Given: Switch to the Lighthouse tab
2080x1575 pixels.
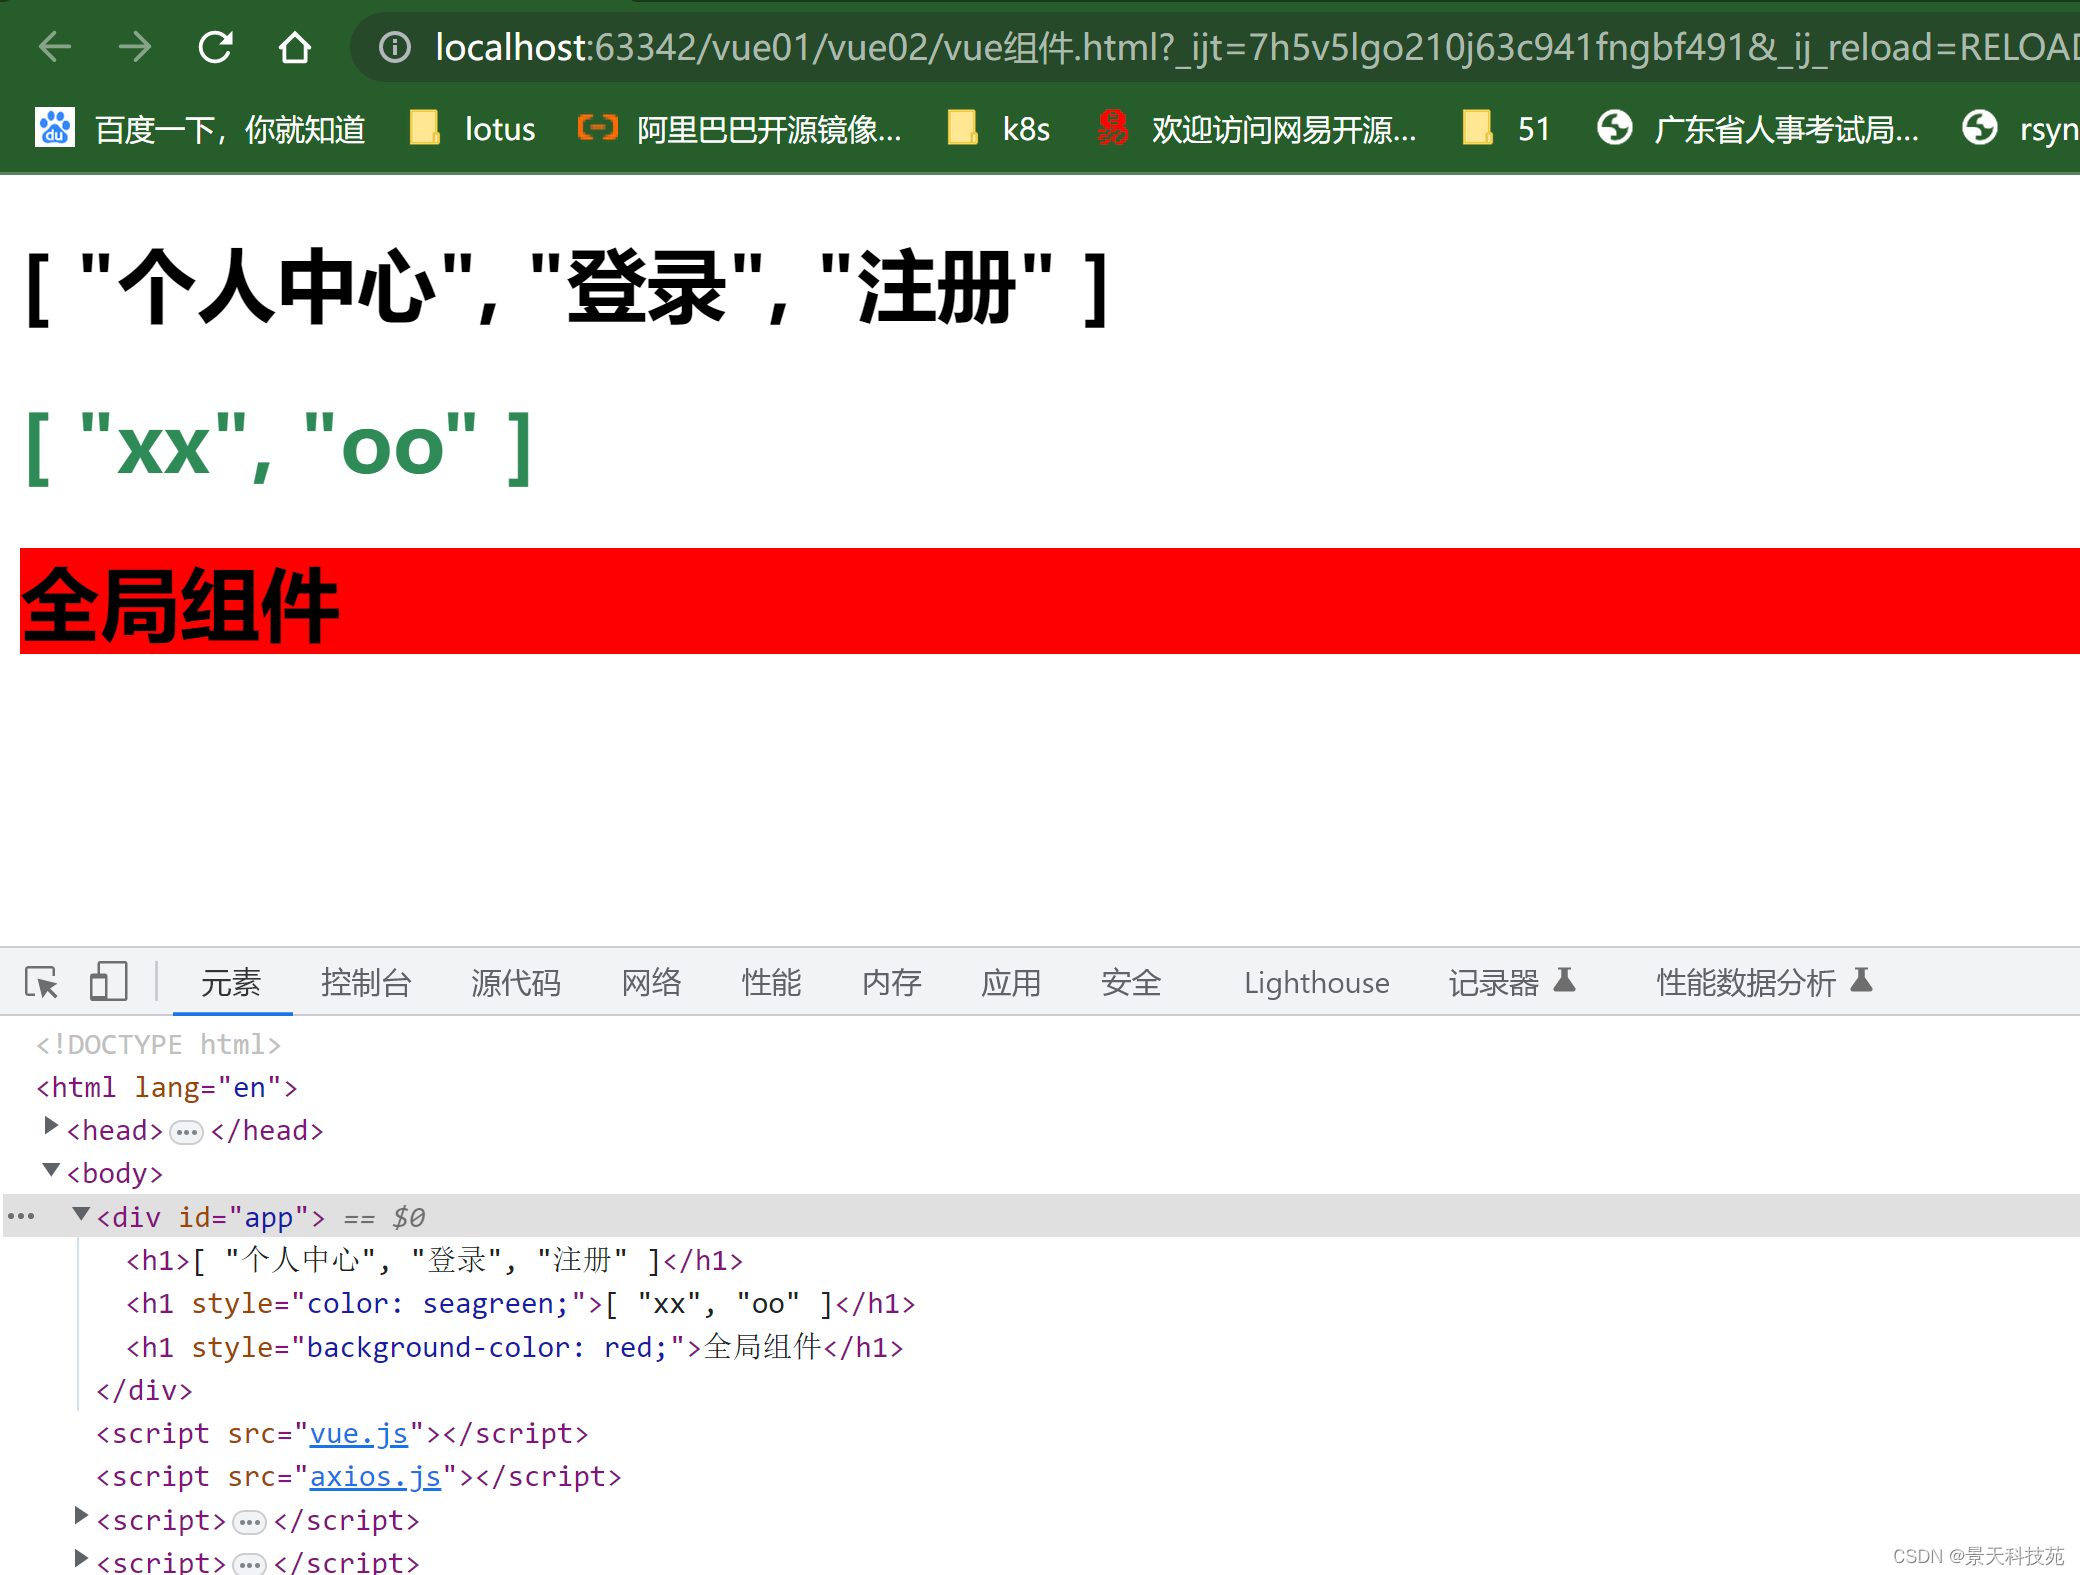Looking at the screenshot, I should (x=1316, y=982).
